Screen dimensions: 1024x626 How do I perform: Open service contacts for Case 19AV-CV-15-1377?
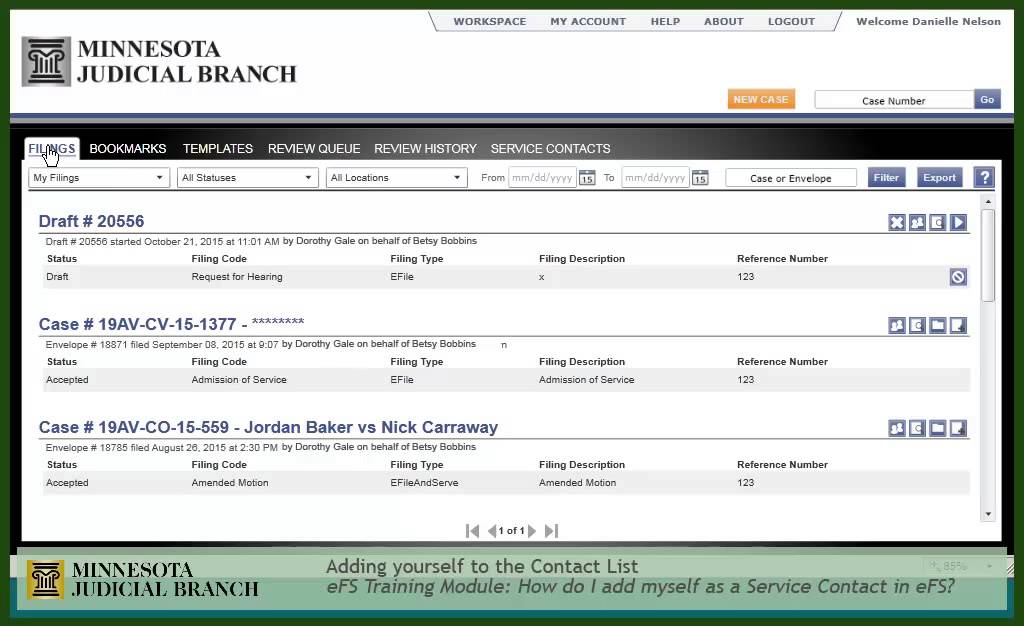pos(897,325)
